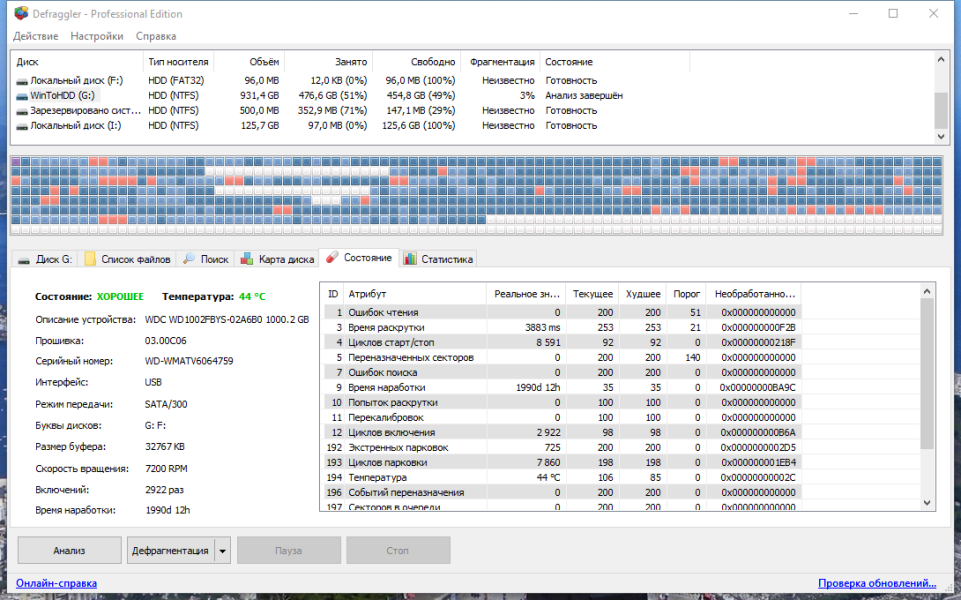Click the Порог column header

click(x=686, y=294)
